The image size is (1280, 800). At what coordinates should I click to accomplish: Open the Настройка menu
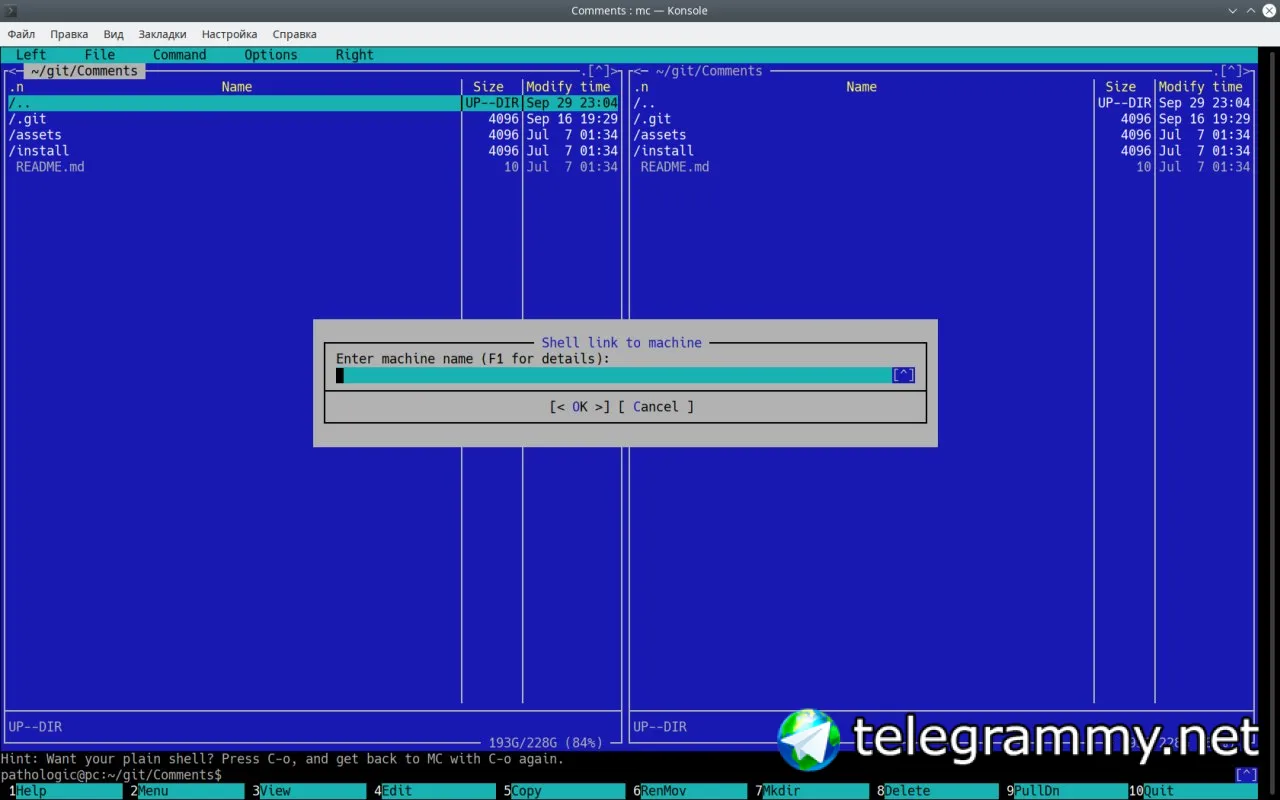point(229,34)
